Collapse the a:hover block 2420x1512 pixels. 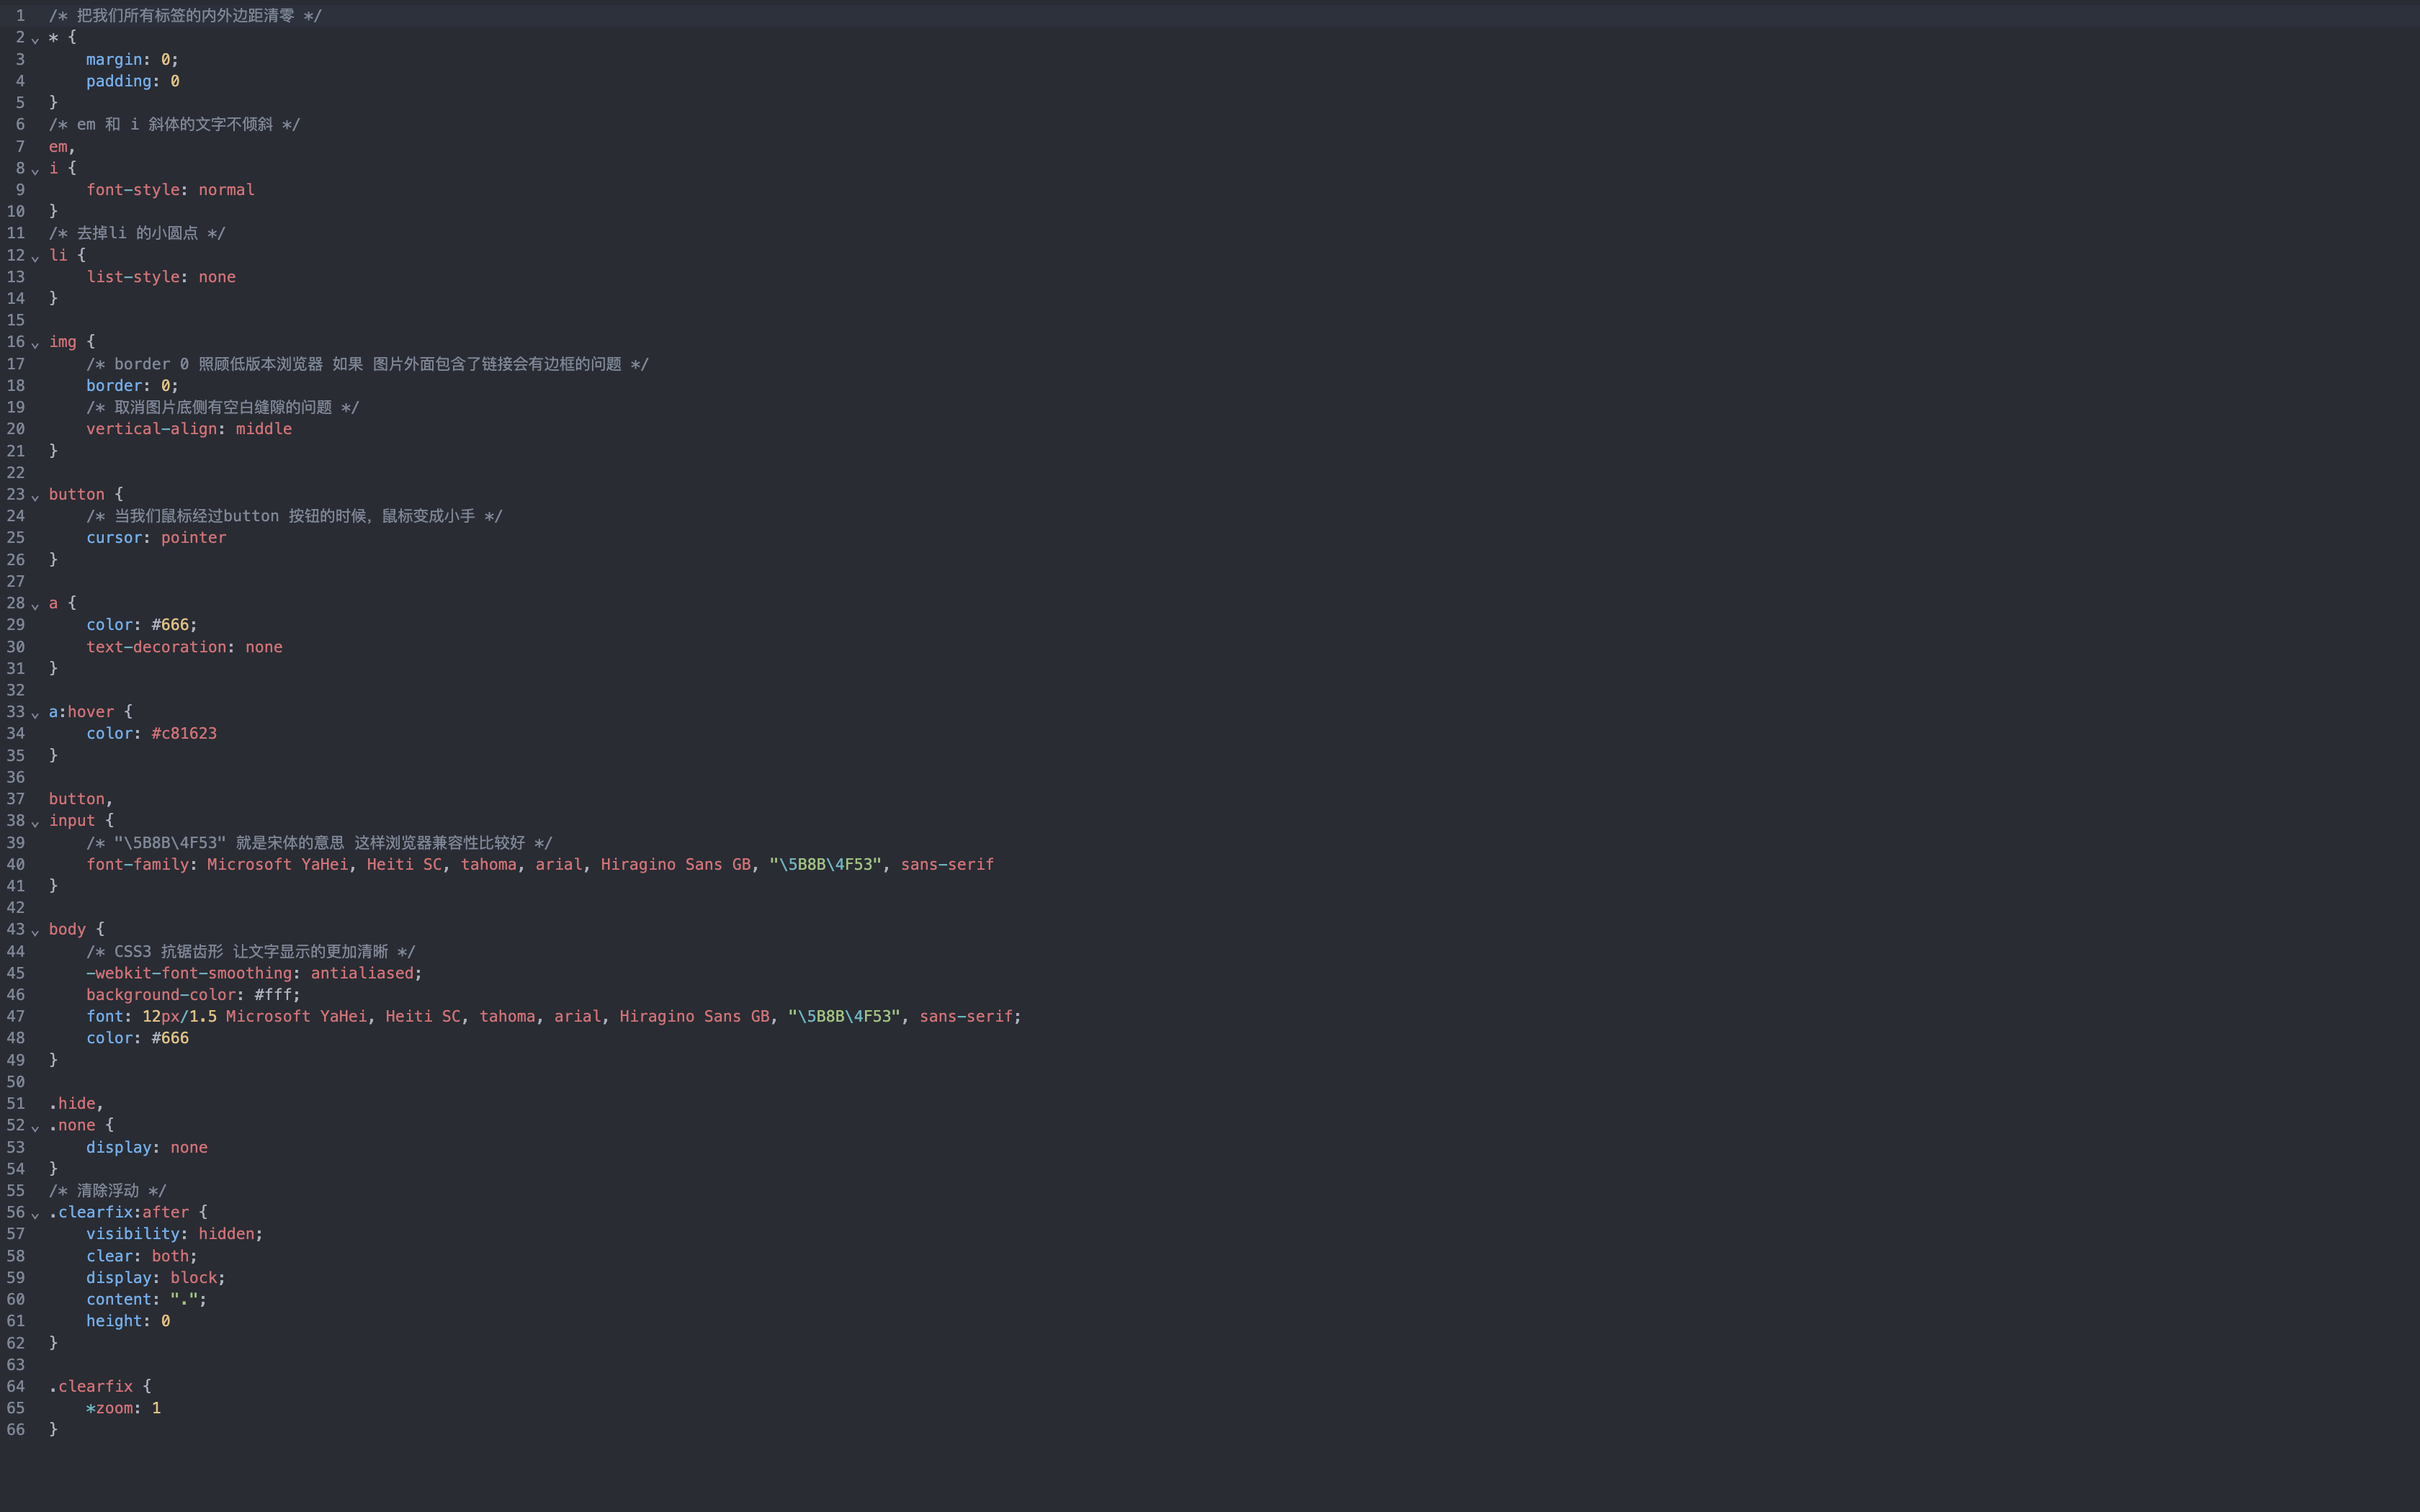click(35, 714)
